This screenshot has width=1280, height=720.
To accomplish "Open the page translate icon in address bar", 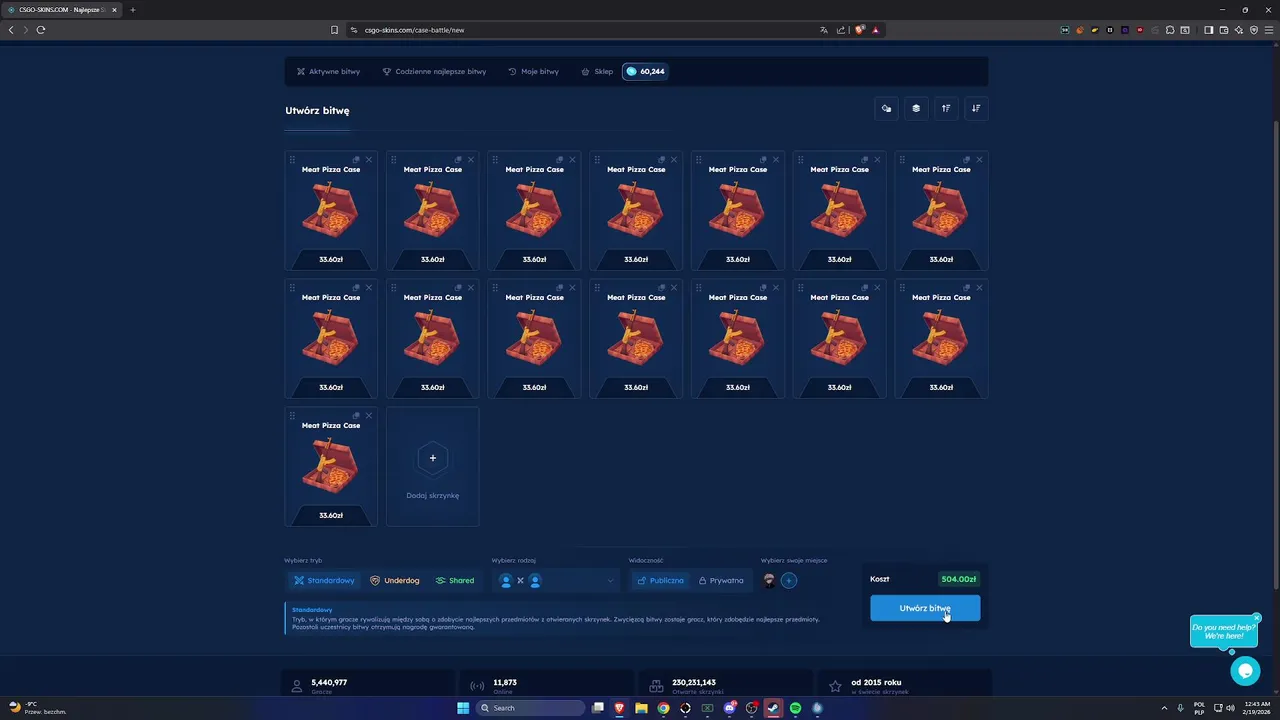I will [x=824, y=30].
